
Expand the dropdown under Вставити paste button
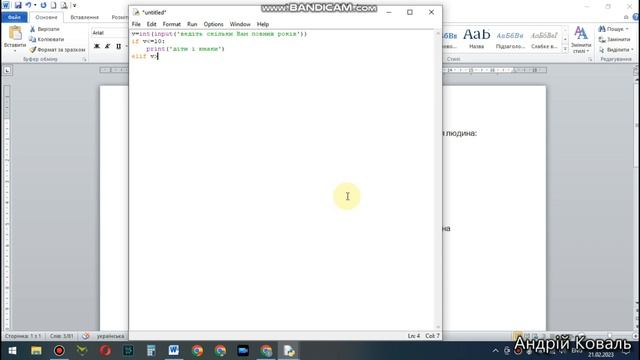pos(15,50)
